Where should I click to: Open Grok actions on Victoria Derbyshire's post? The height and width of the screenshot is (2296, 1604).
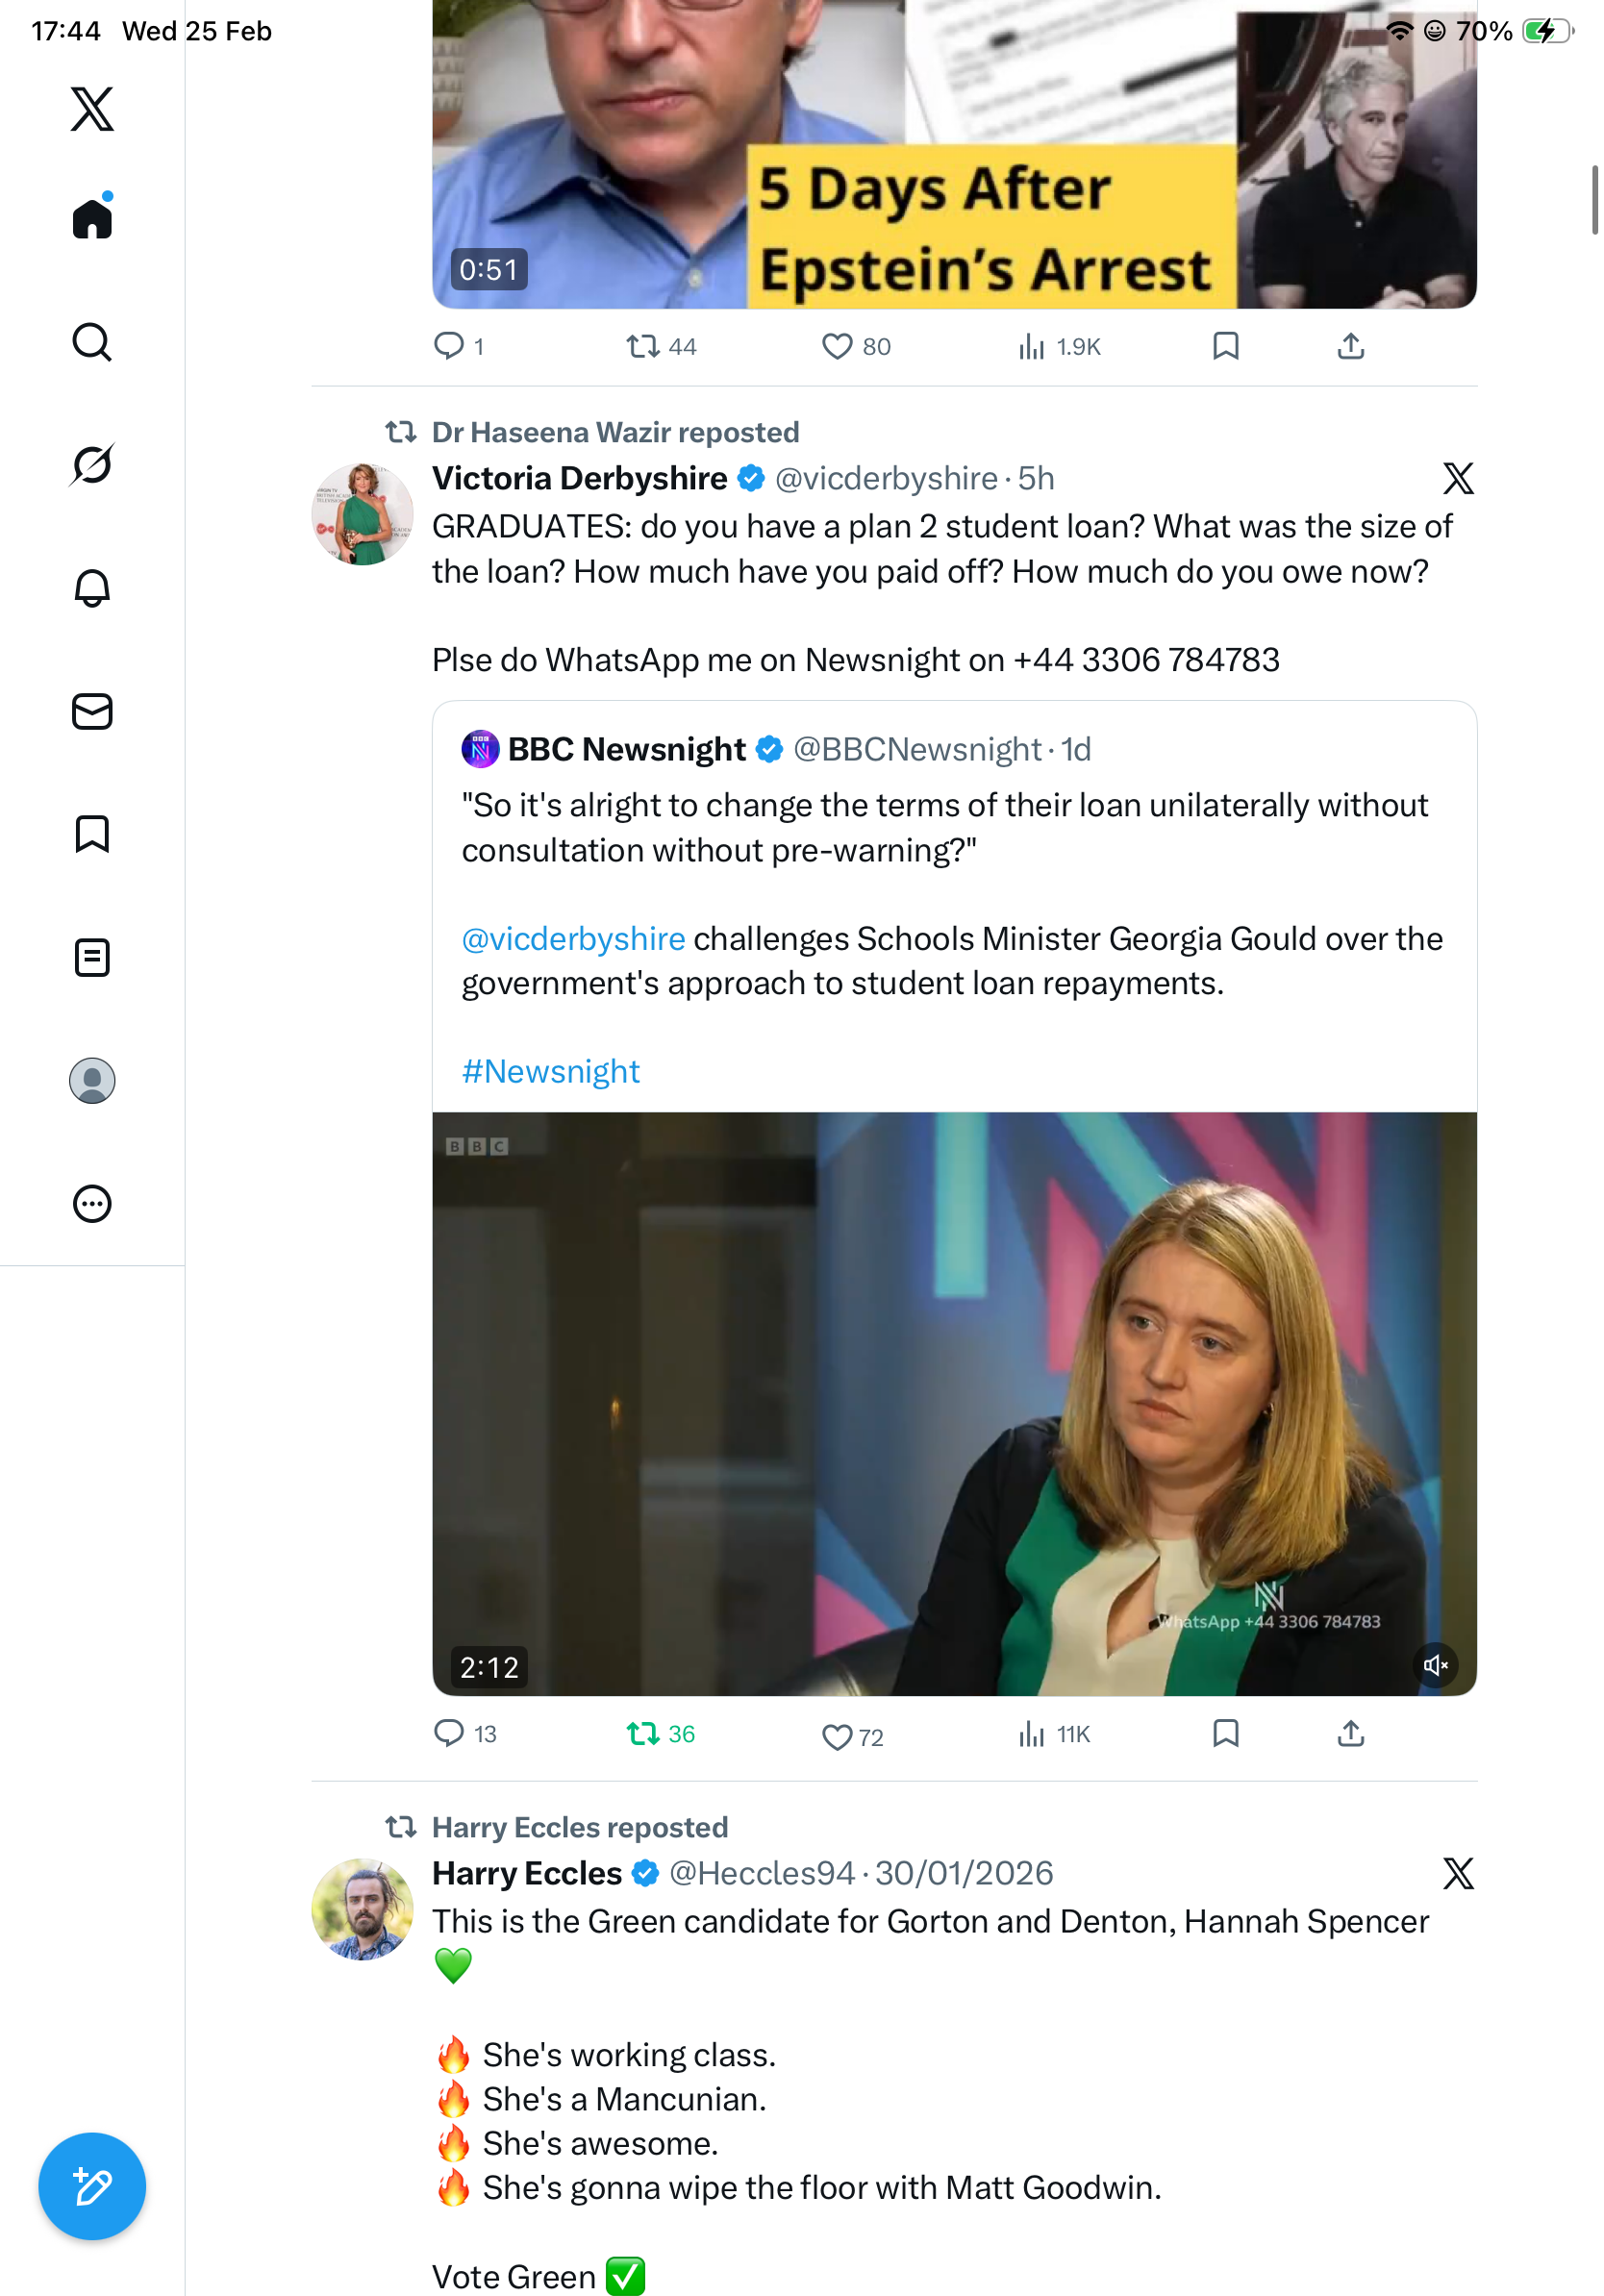[1457, 479]
